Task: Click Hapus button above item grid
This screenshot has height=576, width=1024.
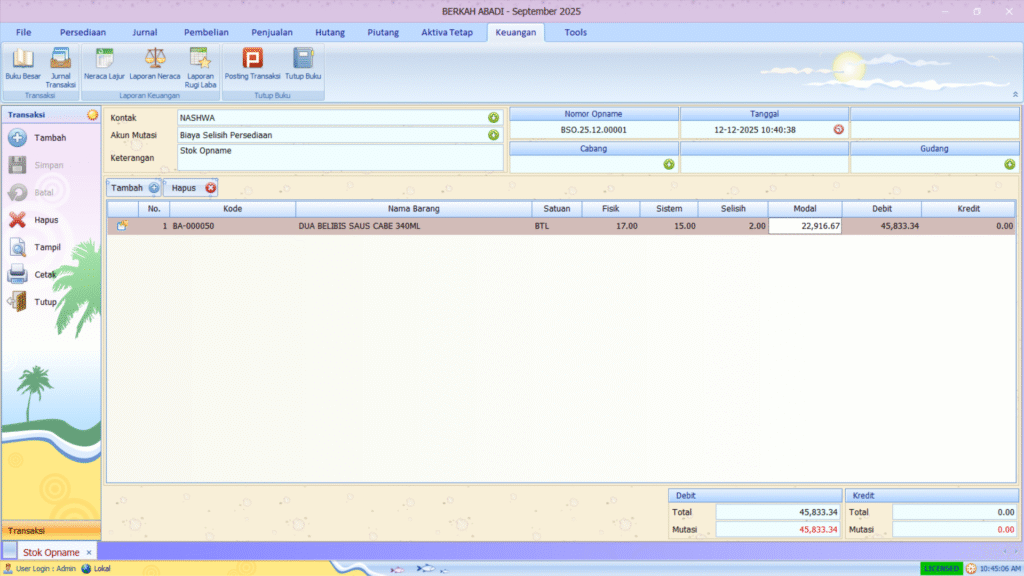Action: (x=191, y=188)
